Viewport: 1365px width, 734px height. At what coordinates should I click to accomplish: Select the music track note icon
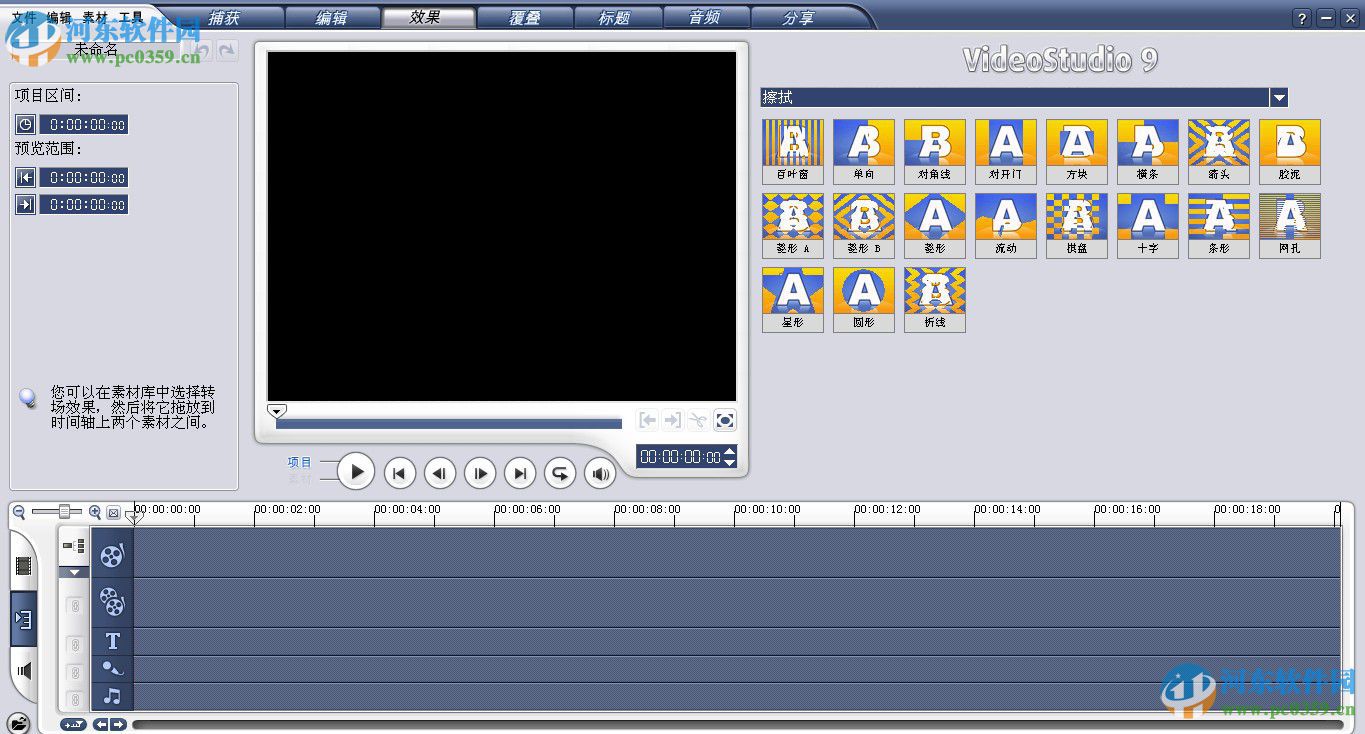113,696
